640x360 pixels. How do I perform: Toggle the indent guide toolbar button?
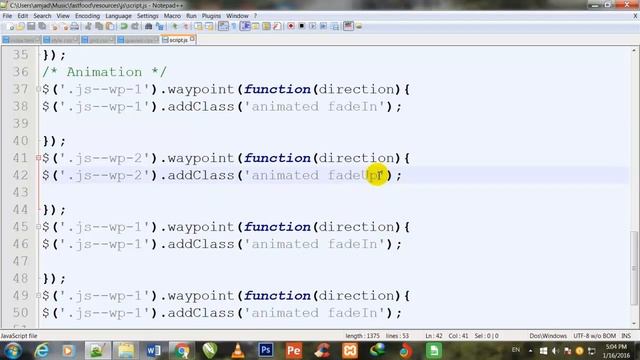pos(245,27)
